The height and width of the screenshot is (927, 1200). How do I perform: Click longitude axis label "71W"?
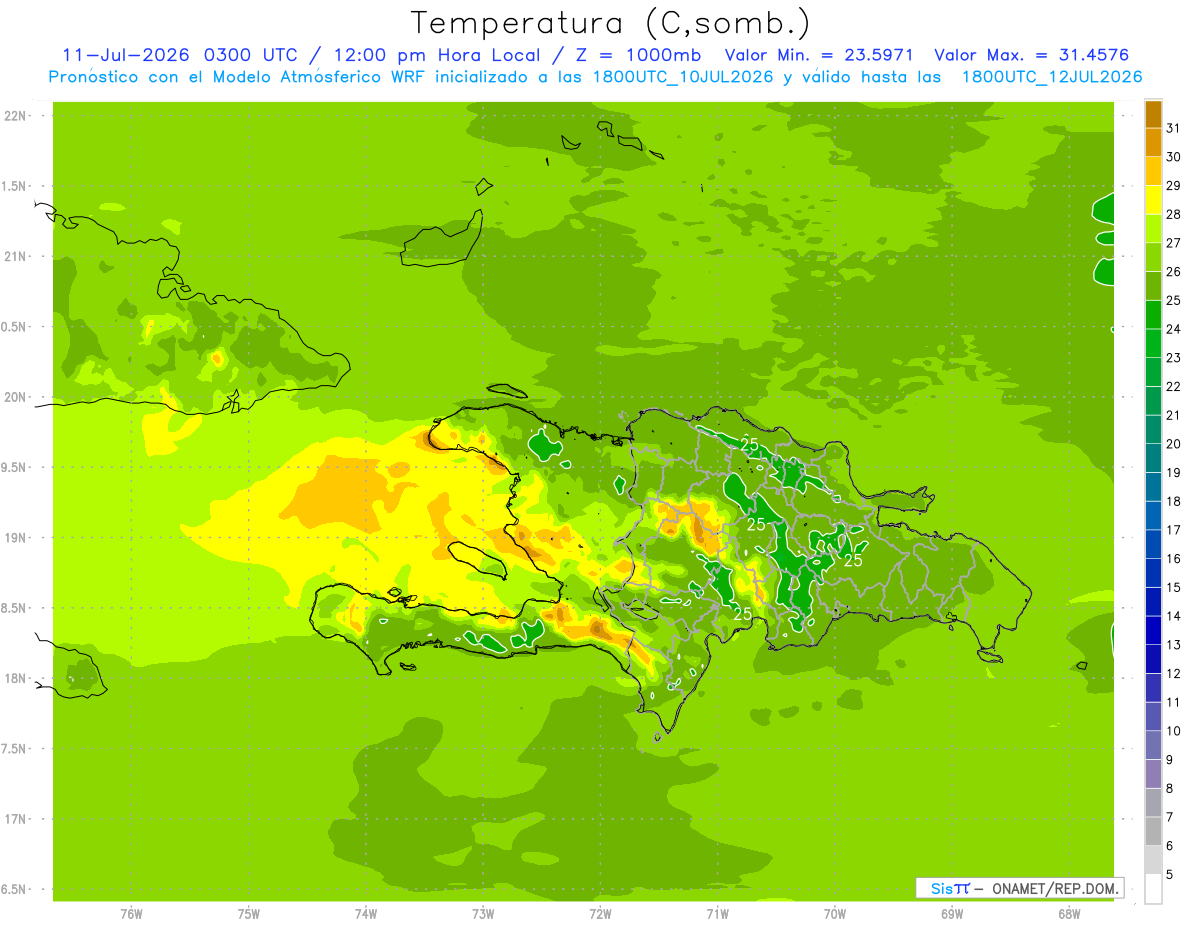pyautogui.click(x=717, y=913)
